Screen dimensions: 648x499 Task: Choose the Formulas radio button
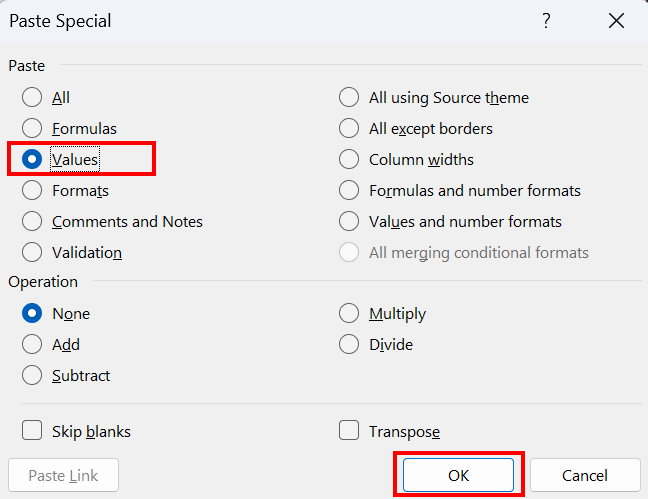[x=33, y=129]
